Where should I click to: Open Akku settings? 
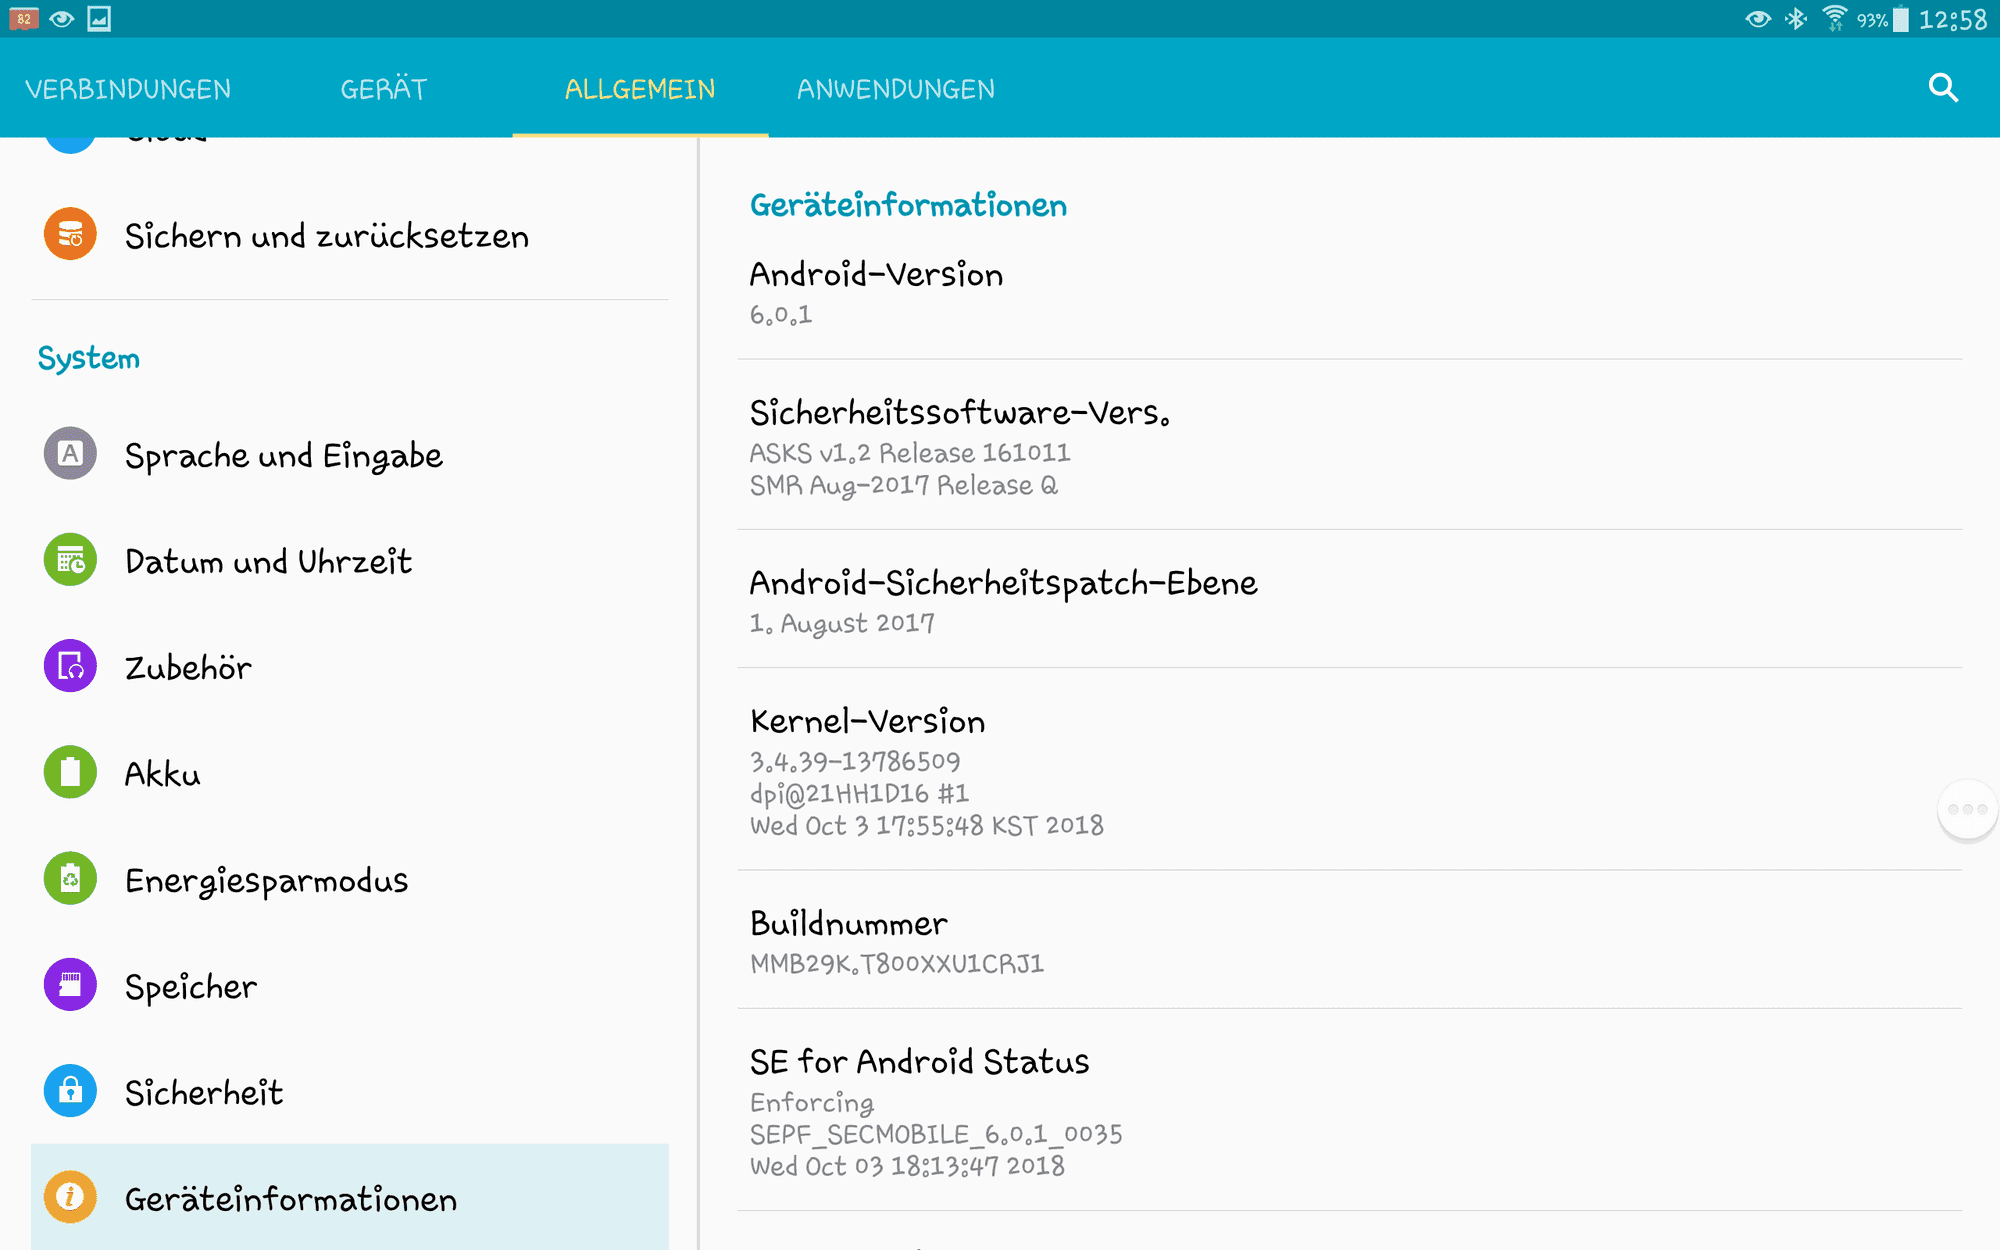tap(350, 772)
